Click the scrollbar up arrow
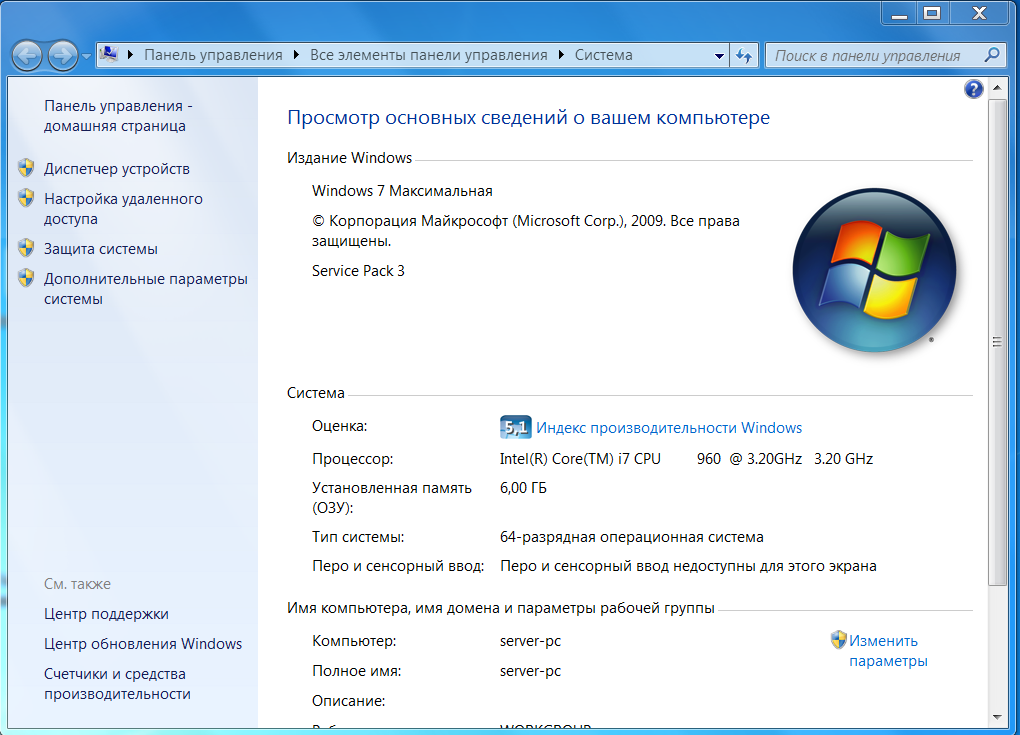 click(997, 88)
